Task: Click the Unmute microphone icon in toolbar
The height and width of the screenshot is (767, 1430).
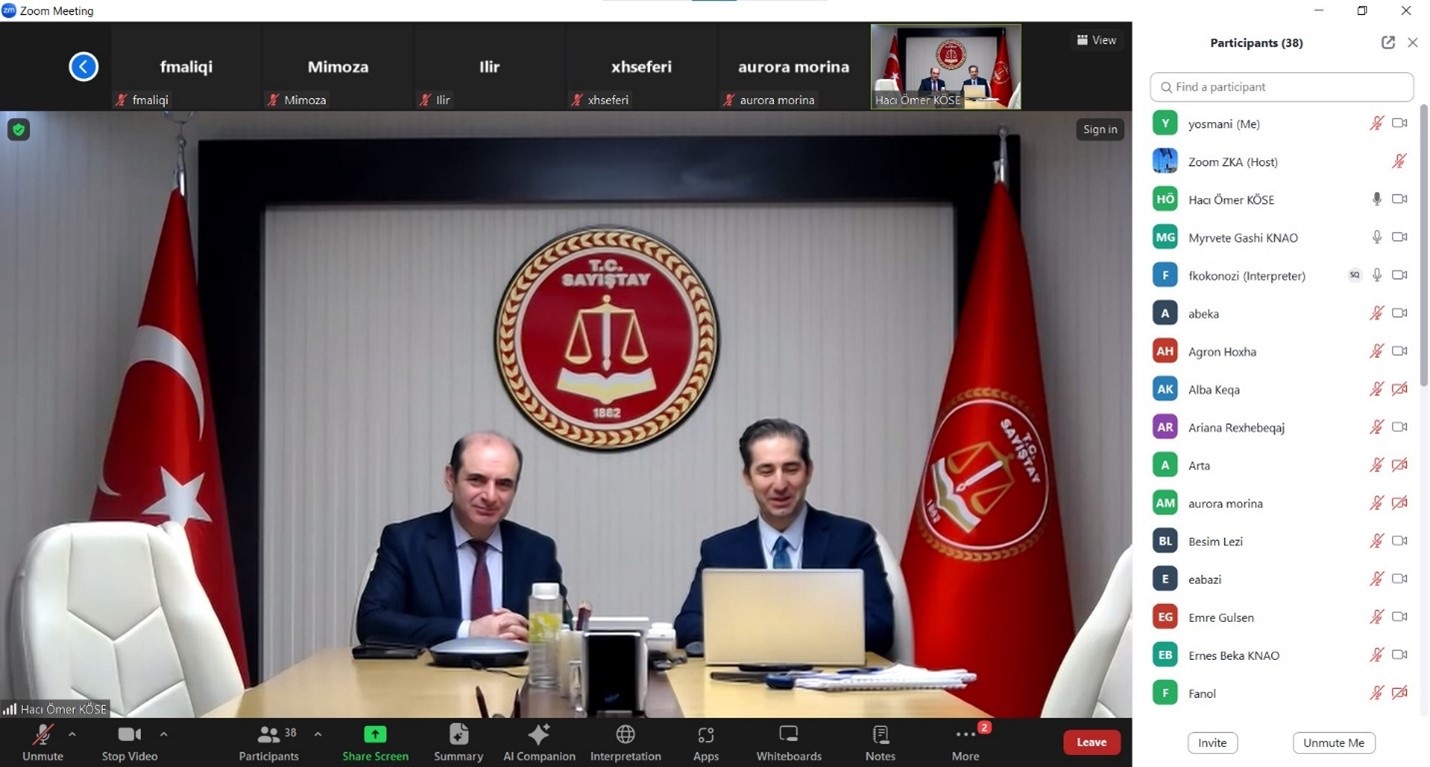Action: [43, 735]
